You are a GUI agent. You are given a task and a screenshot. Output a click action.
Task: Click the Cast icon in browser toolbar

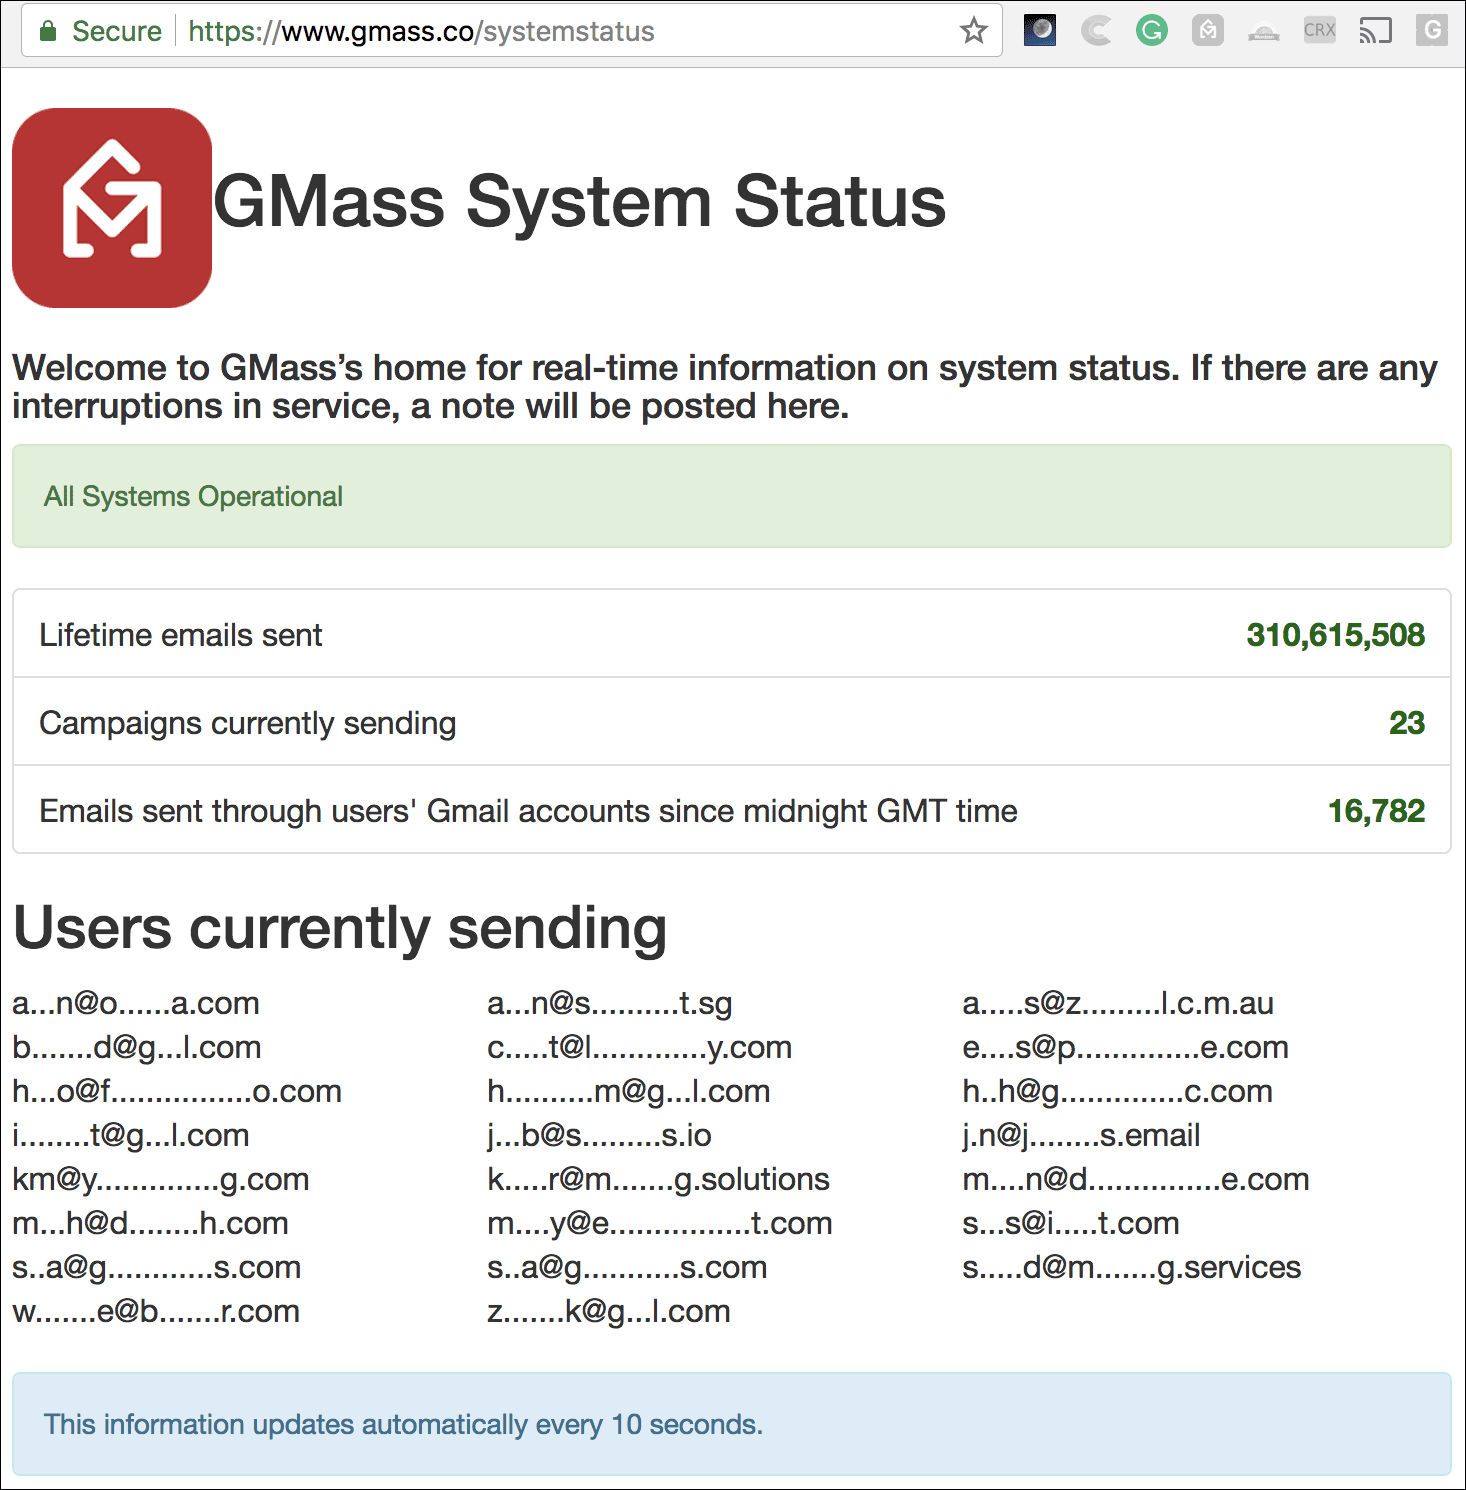pyautogui.click(x=1376, y=31)
